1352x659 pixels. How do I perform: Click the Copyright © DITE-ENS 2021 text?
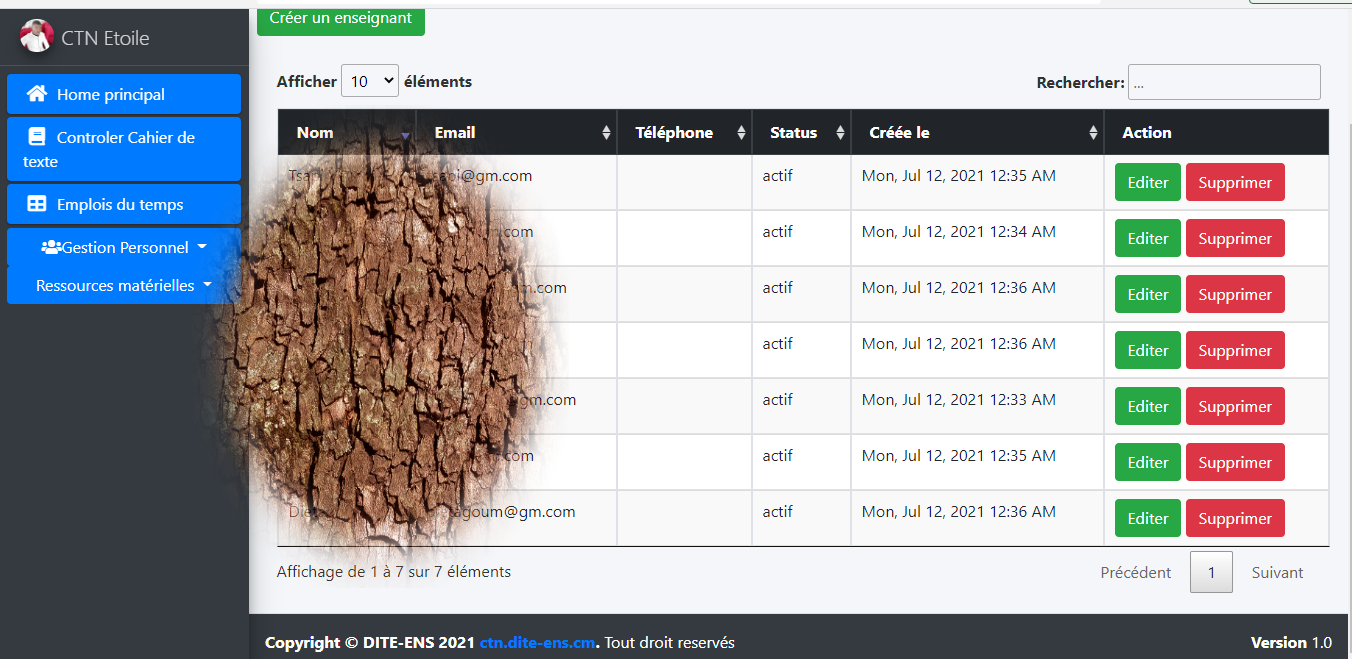(370, 642)
